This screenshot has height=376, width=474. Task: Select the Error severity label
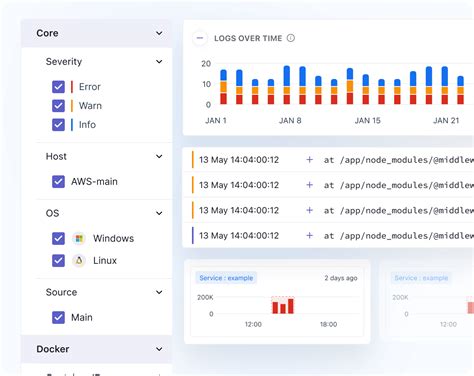pyautogui.click(x=90, y=87)
